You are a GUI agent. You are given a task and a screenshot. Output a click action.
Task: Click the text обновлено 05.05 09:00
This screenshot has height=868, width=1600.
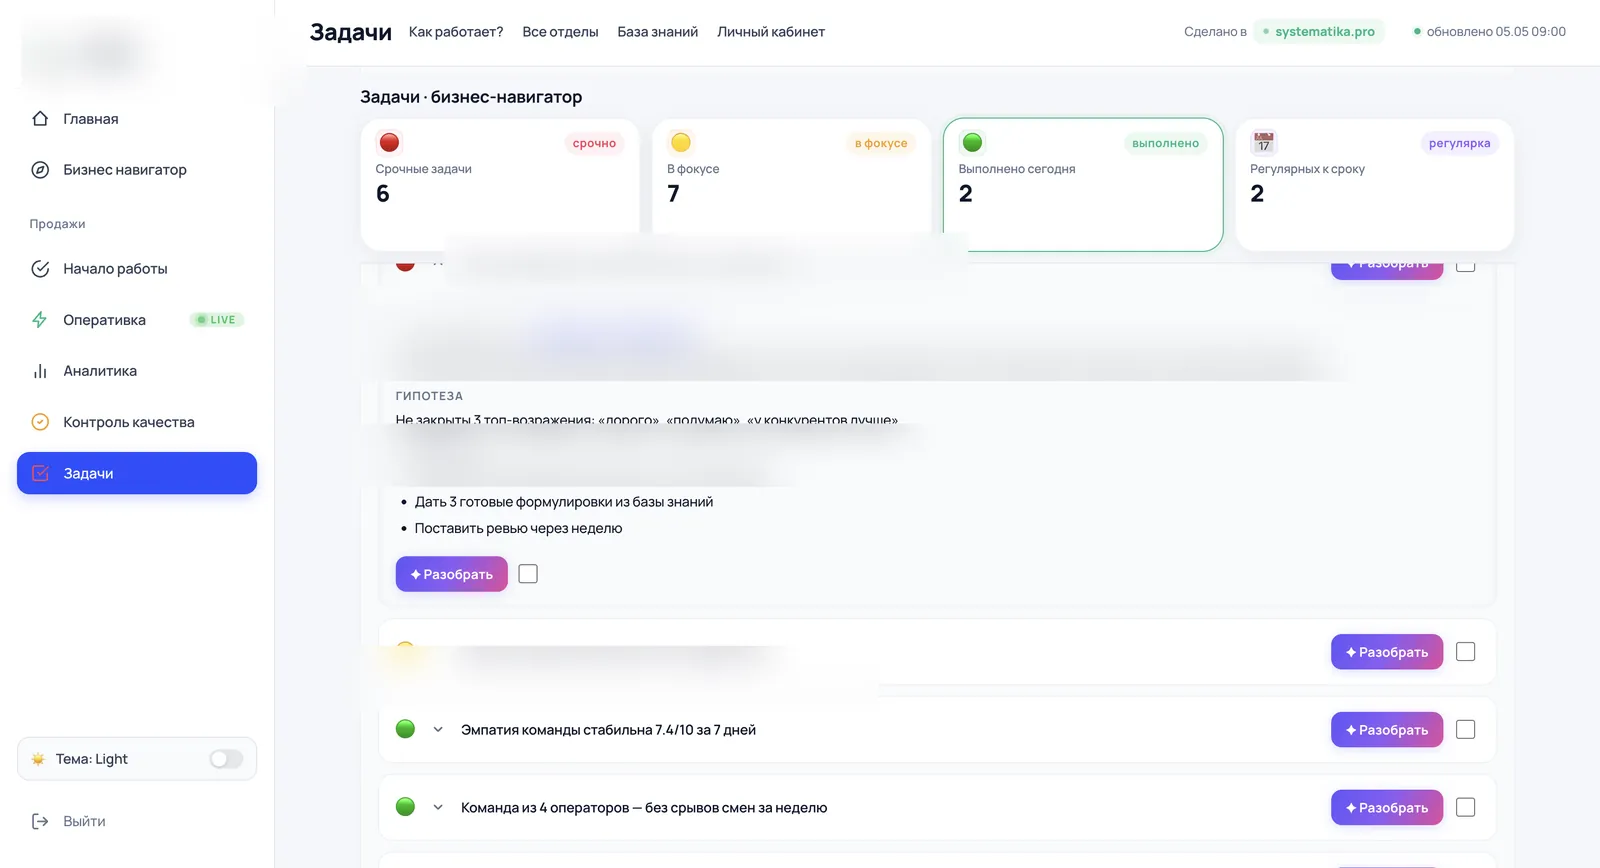point(1496,32)
